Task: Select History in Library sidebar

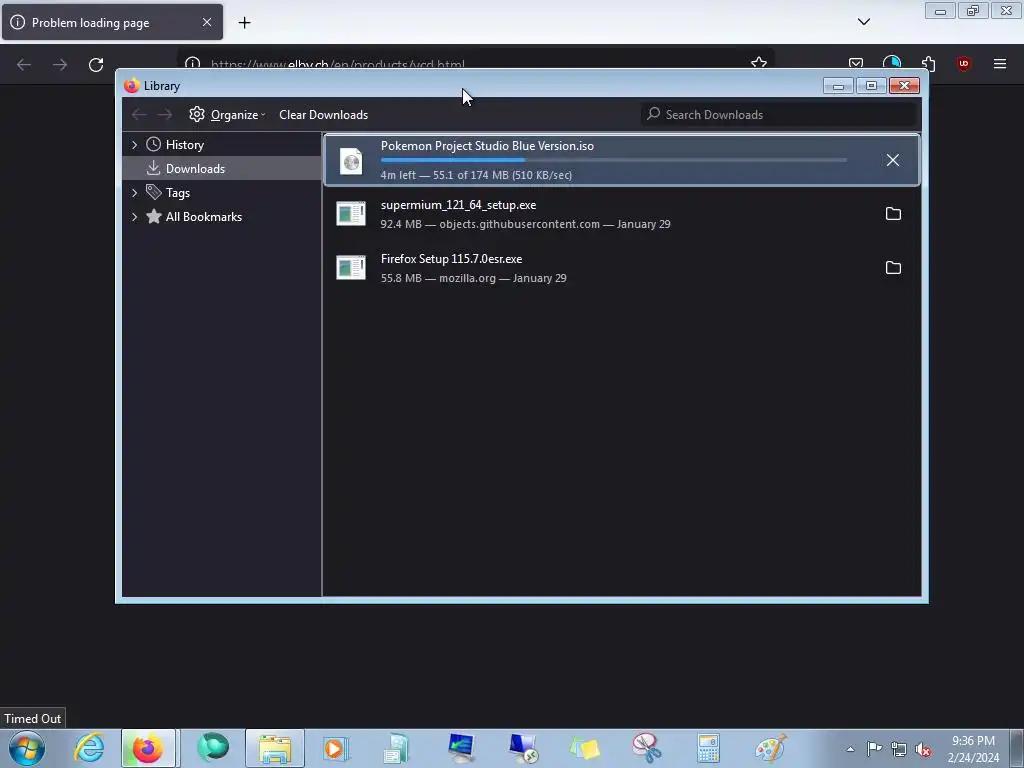Action: (x=185, y=144)
